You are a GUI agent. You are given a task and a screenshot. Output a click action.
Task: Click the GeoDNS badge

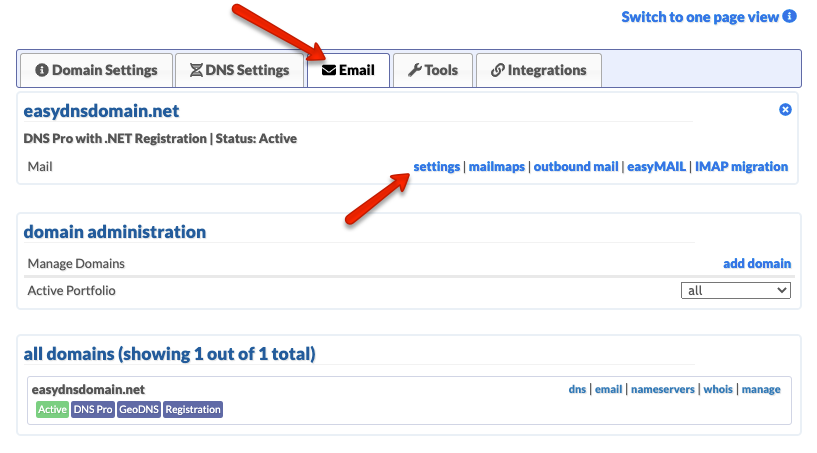click(x=139, y=410)
